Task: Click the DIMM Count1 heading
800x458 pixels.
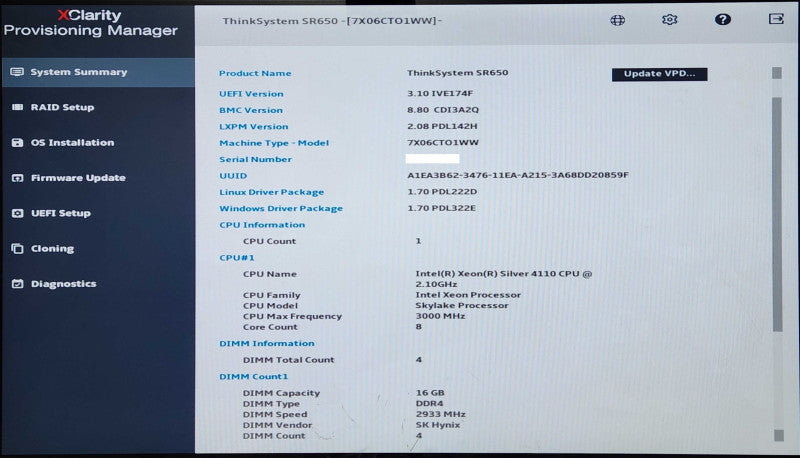Action: pos(253,376)
